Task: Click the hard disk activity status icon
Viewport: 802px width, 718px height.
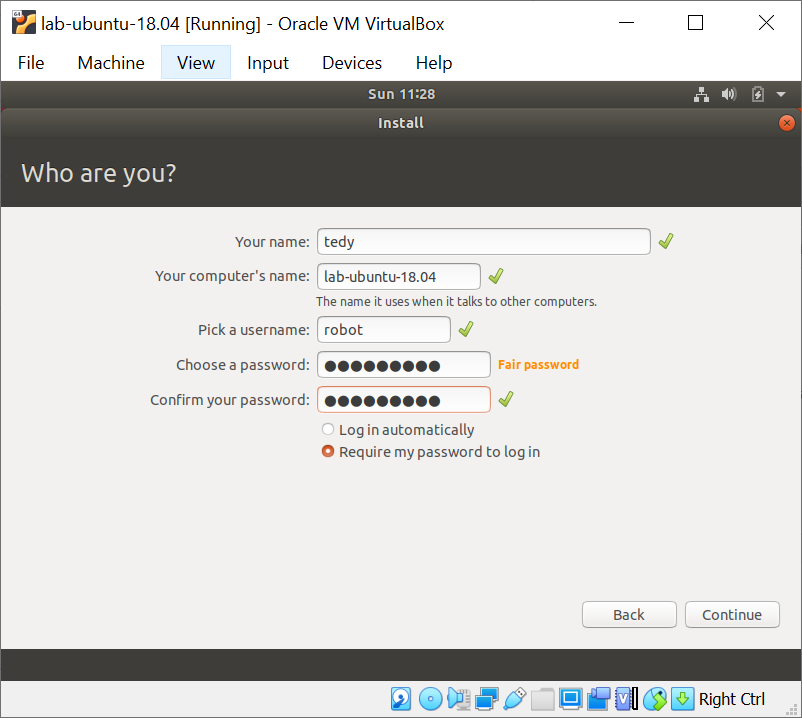Action: point(400,699)
